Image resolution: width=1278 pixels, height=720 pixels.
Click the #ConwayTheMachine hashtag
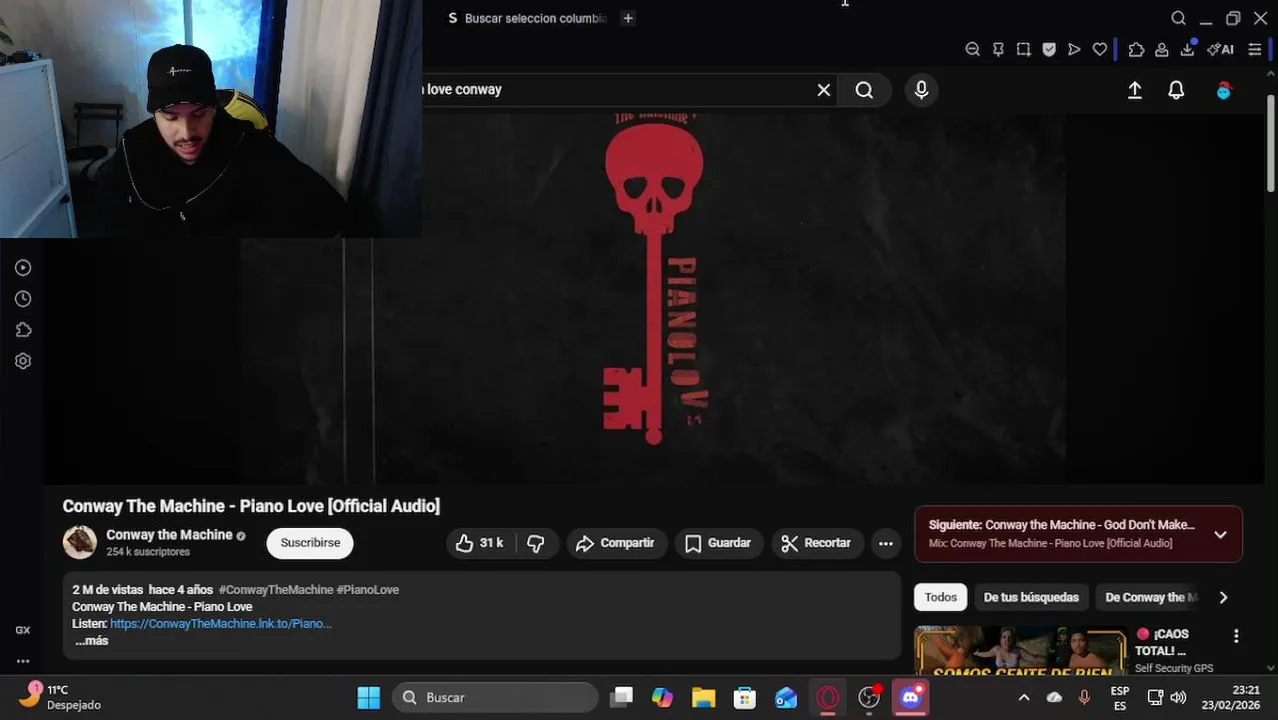click(x=276, y=590)
